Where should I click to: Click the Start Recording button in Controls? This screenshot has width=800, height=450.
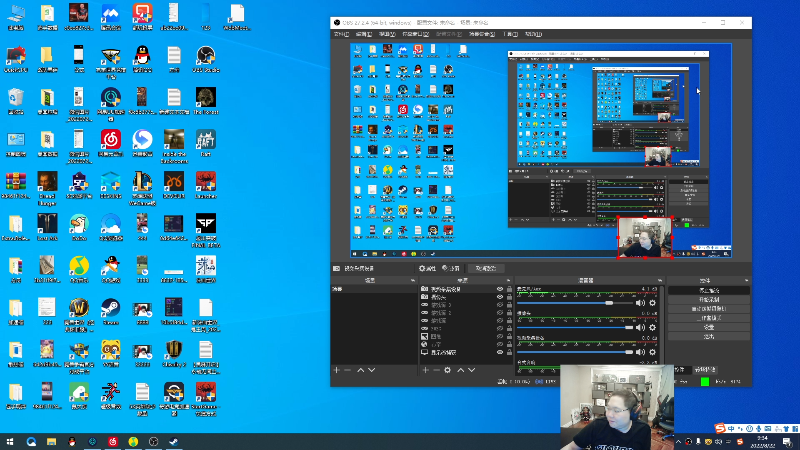[x=709, y=299]
